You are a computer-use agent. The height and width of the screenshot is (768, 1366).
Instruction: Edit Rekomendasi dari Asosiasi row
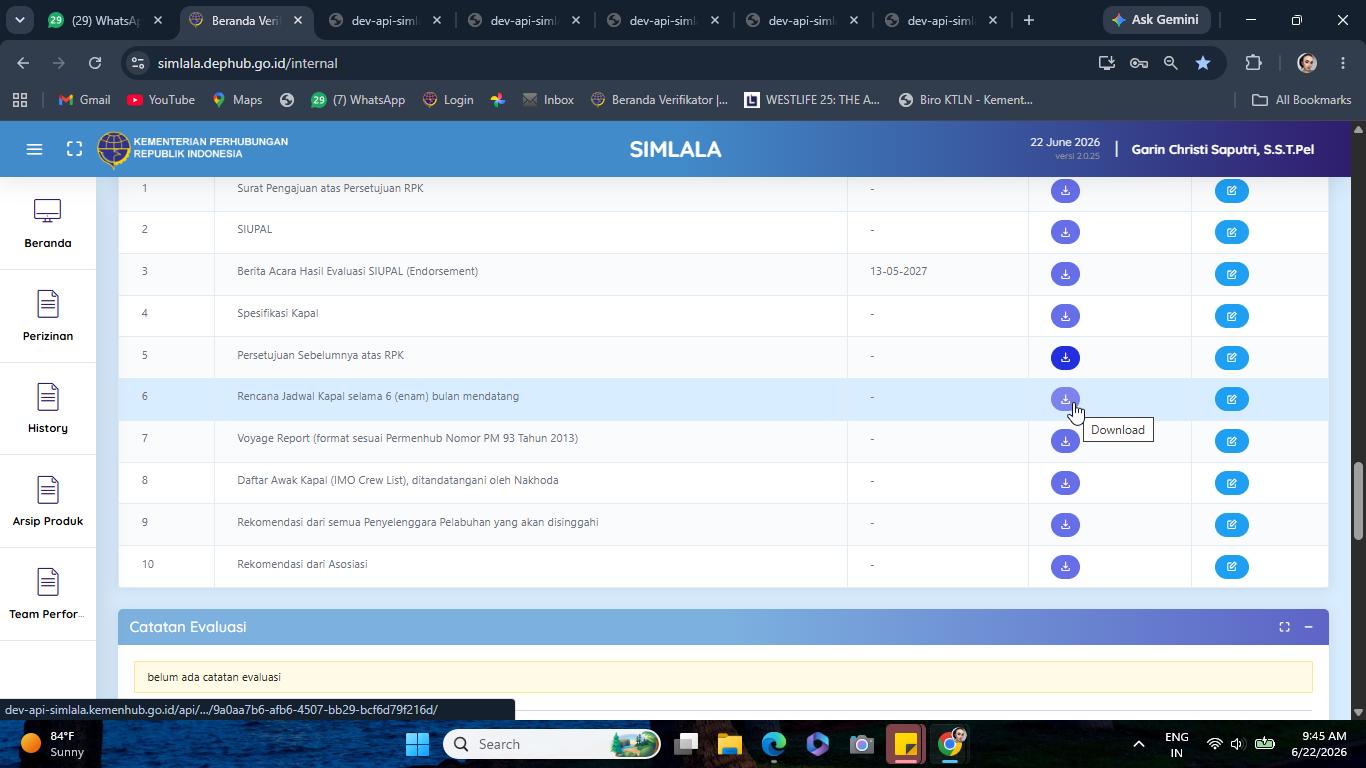point(1231,567)
